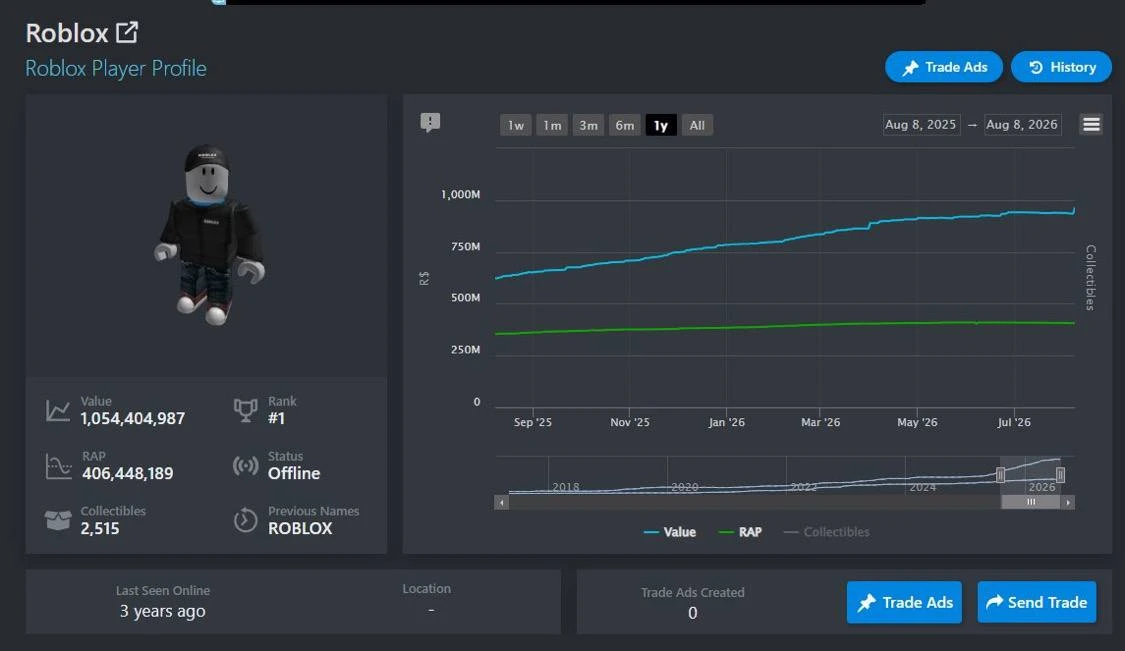Select the 3m time range
This screenshot has width=1125, height=651.
pyautogui.click(x=588, y=126)
